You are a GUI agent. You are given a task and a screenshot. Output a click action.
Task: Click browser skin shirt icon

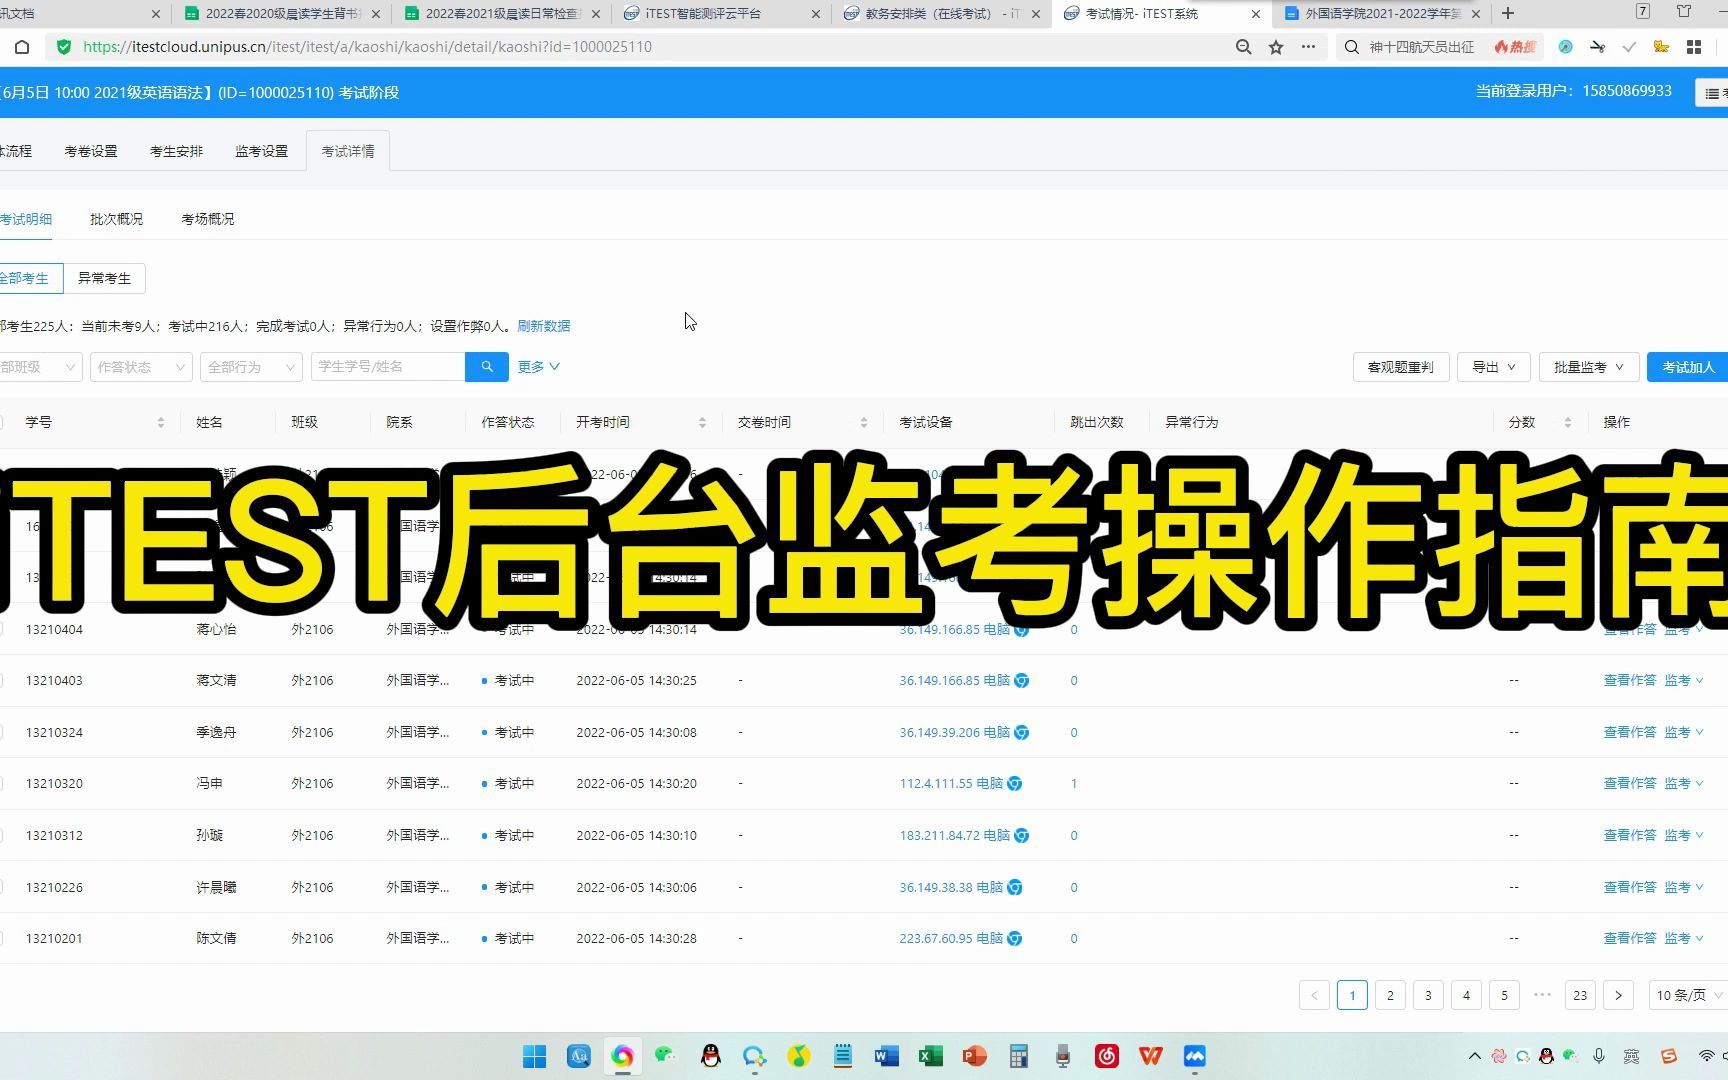click(1684, 13)
